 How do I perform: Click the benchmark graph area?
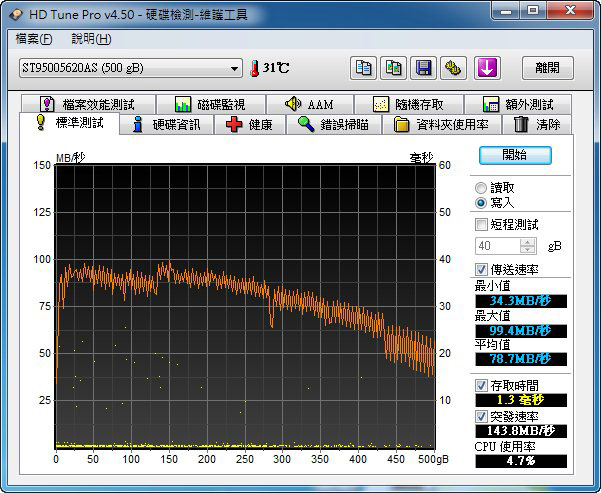pyautogui.click(x=245, y=307)
